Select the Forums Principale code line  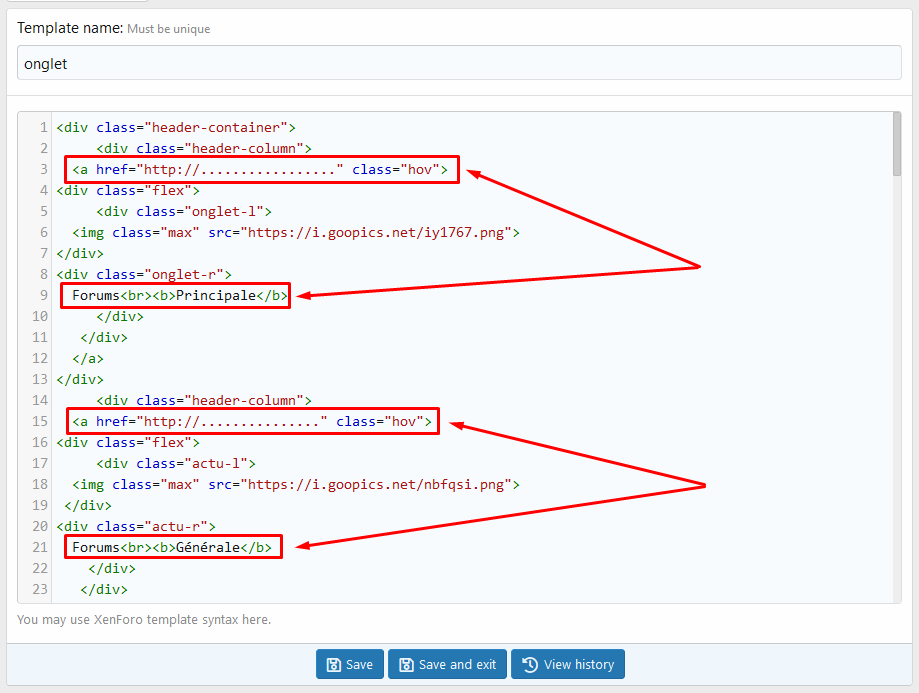[180, 295]
